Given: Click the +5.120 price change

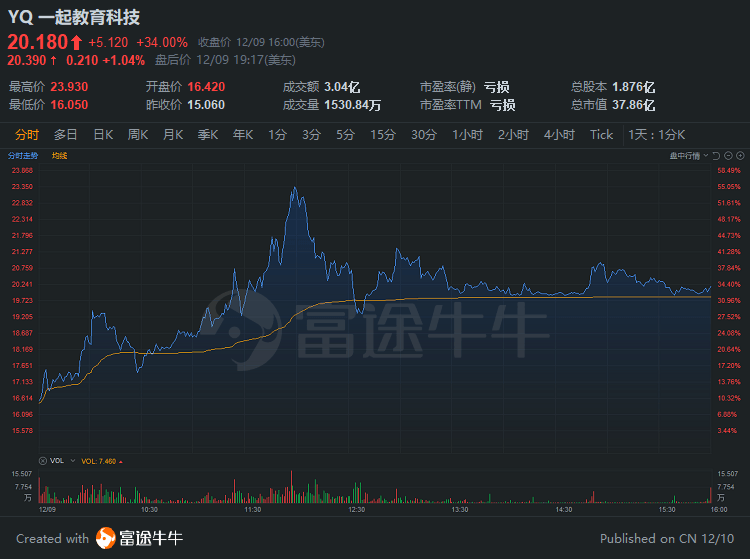Looking at the screenshot, I should point(108,43).
